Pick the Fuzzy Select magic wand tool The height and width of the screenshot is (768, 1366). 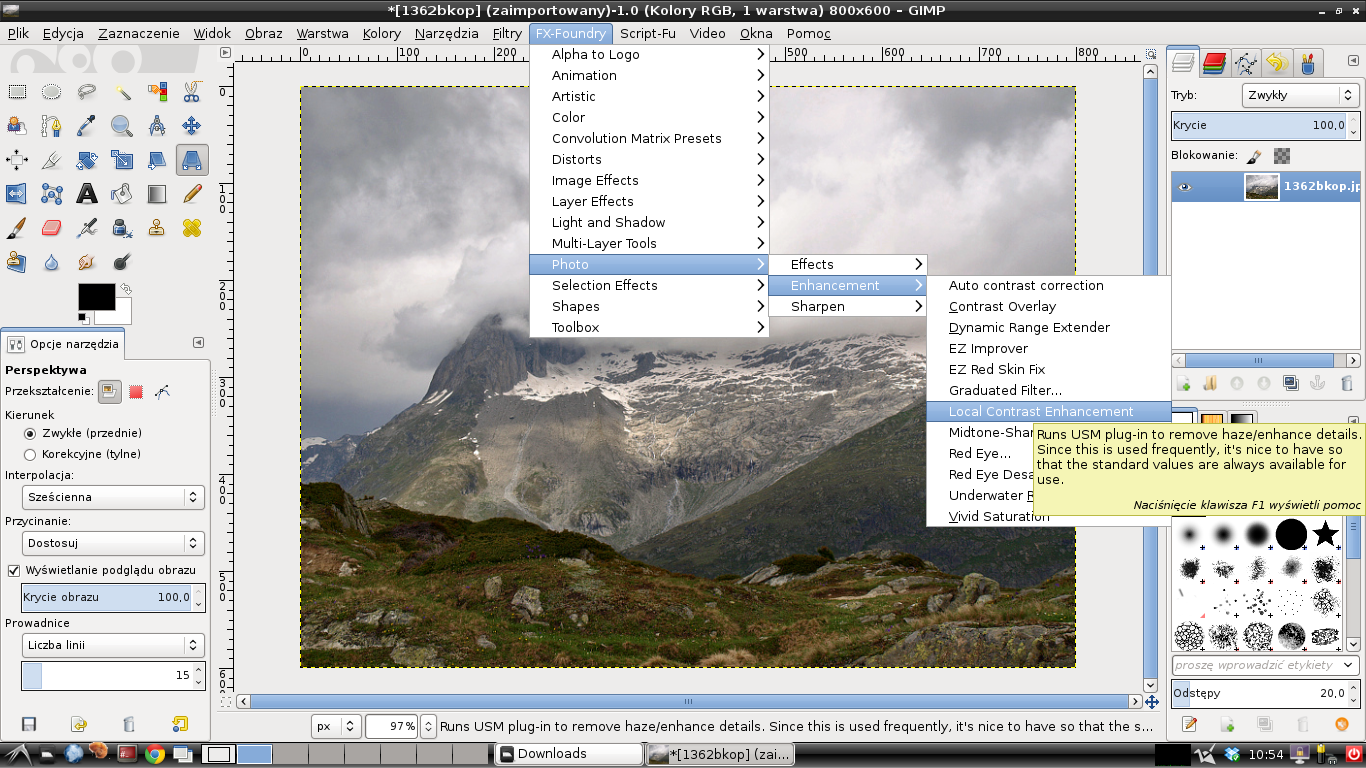(x=122, y=92)
